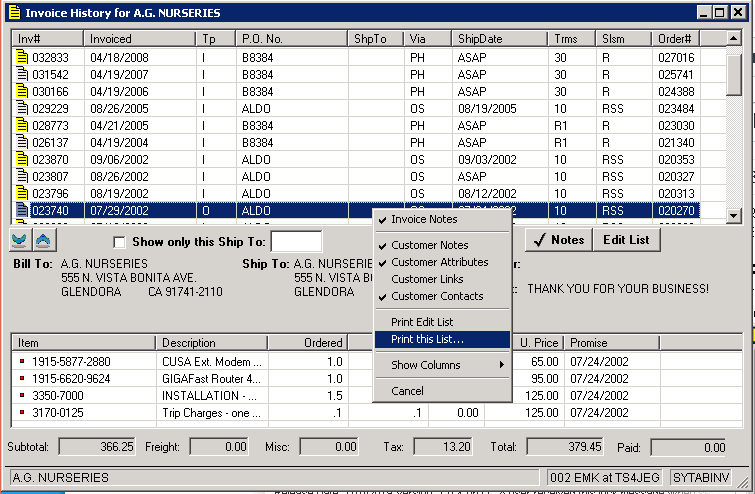Expand the Show Columns submenu

point(442,365)
